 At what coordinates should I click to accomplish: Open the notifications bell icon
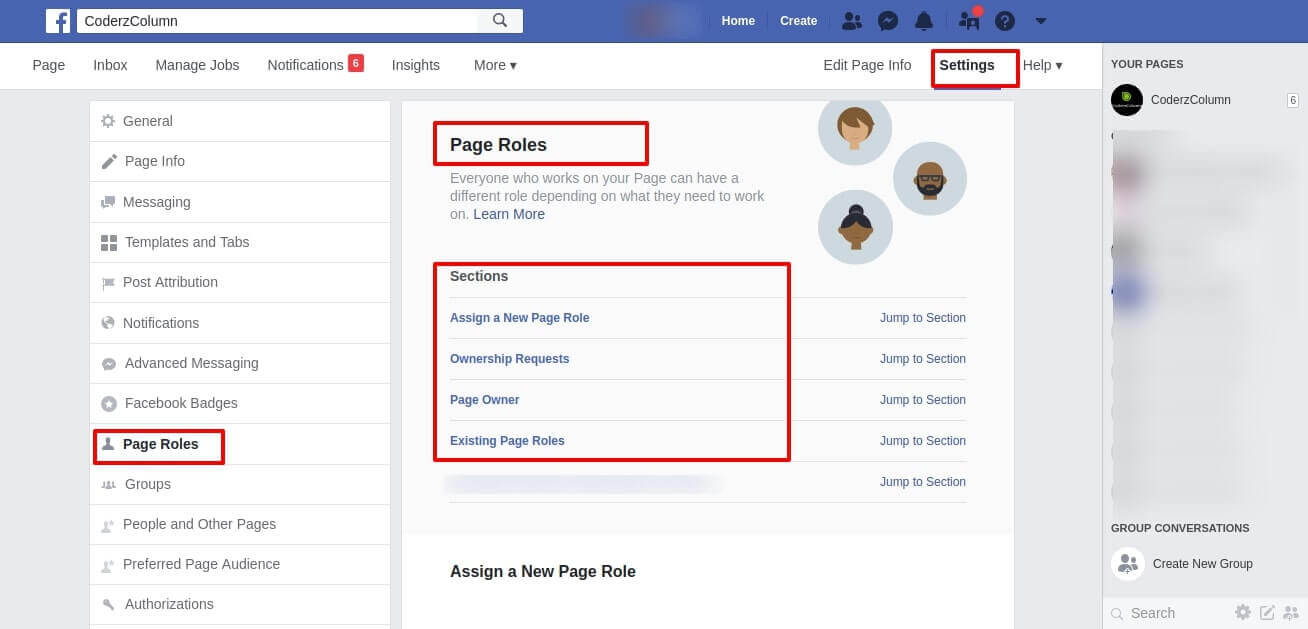coord(924,21)
